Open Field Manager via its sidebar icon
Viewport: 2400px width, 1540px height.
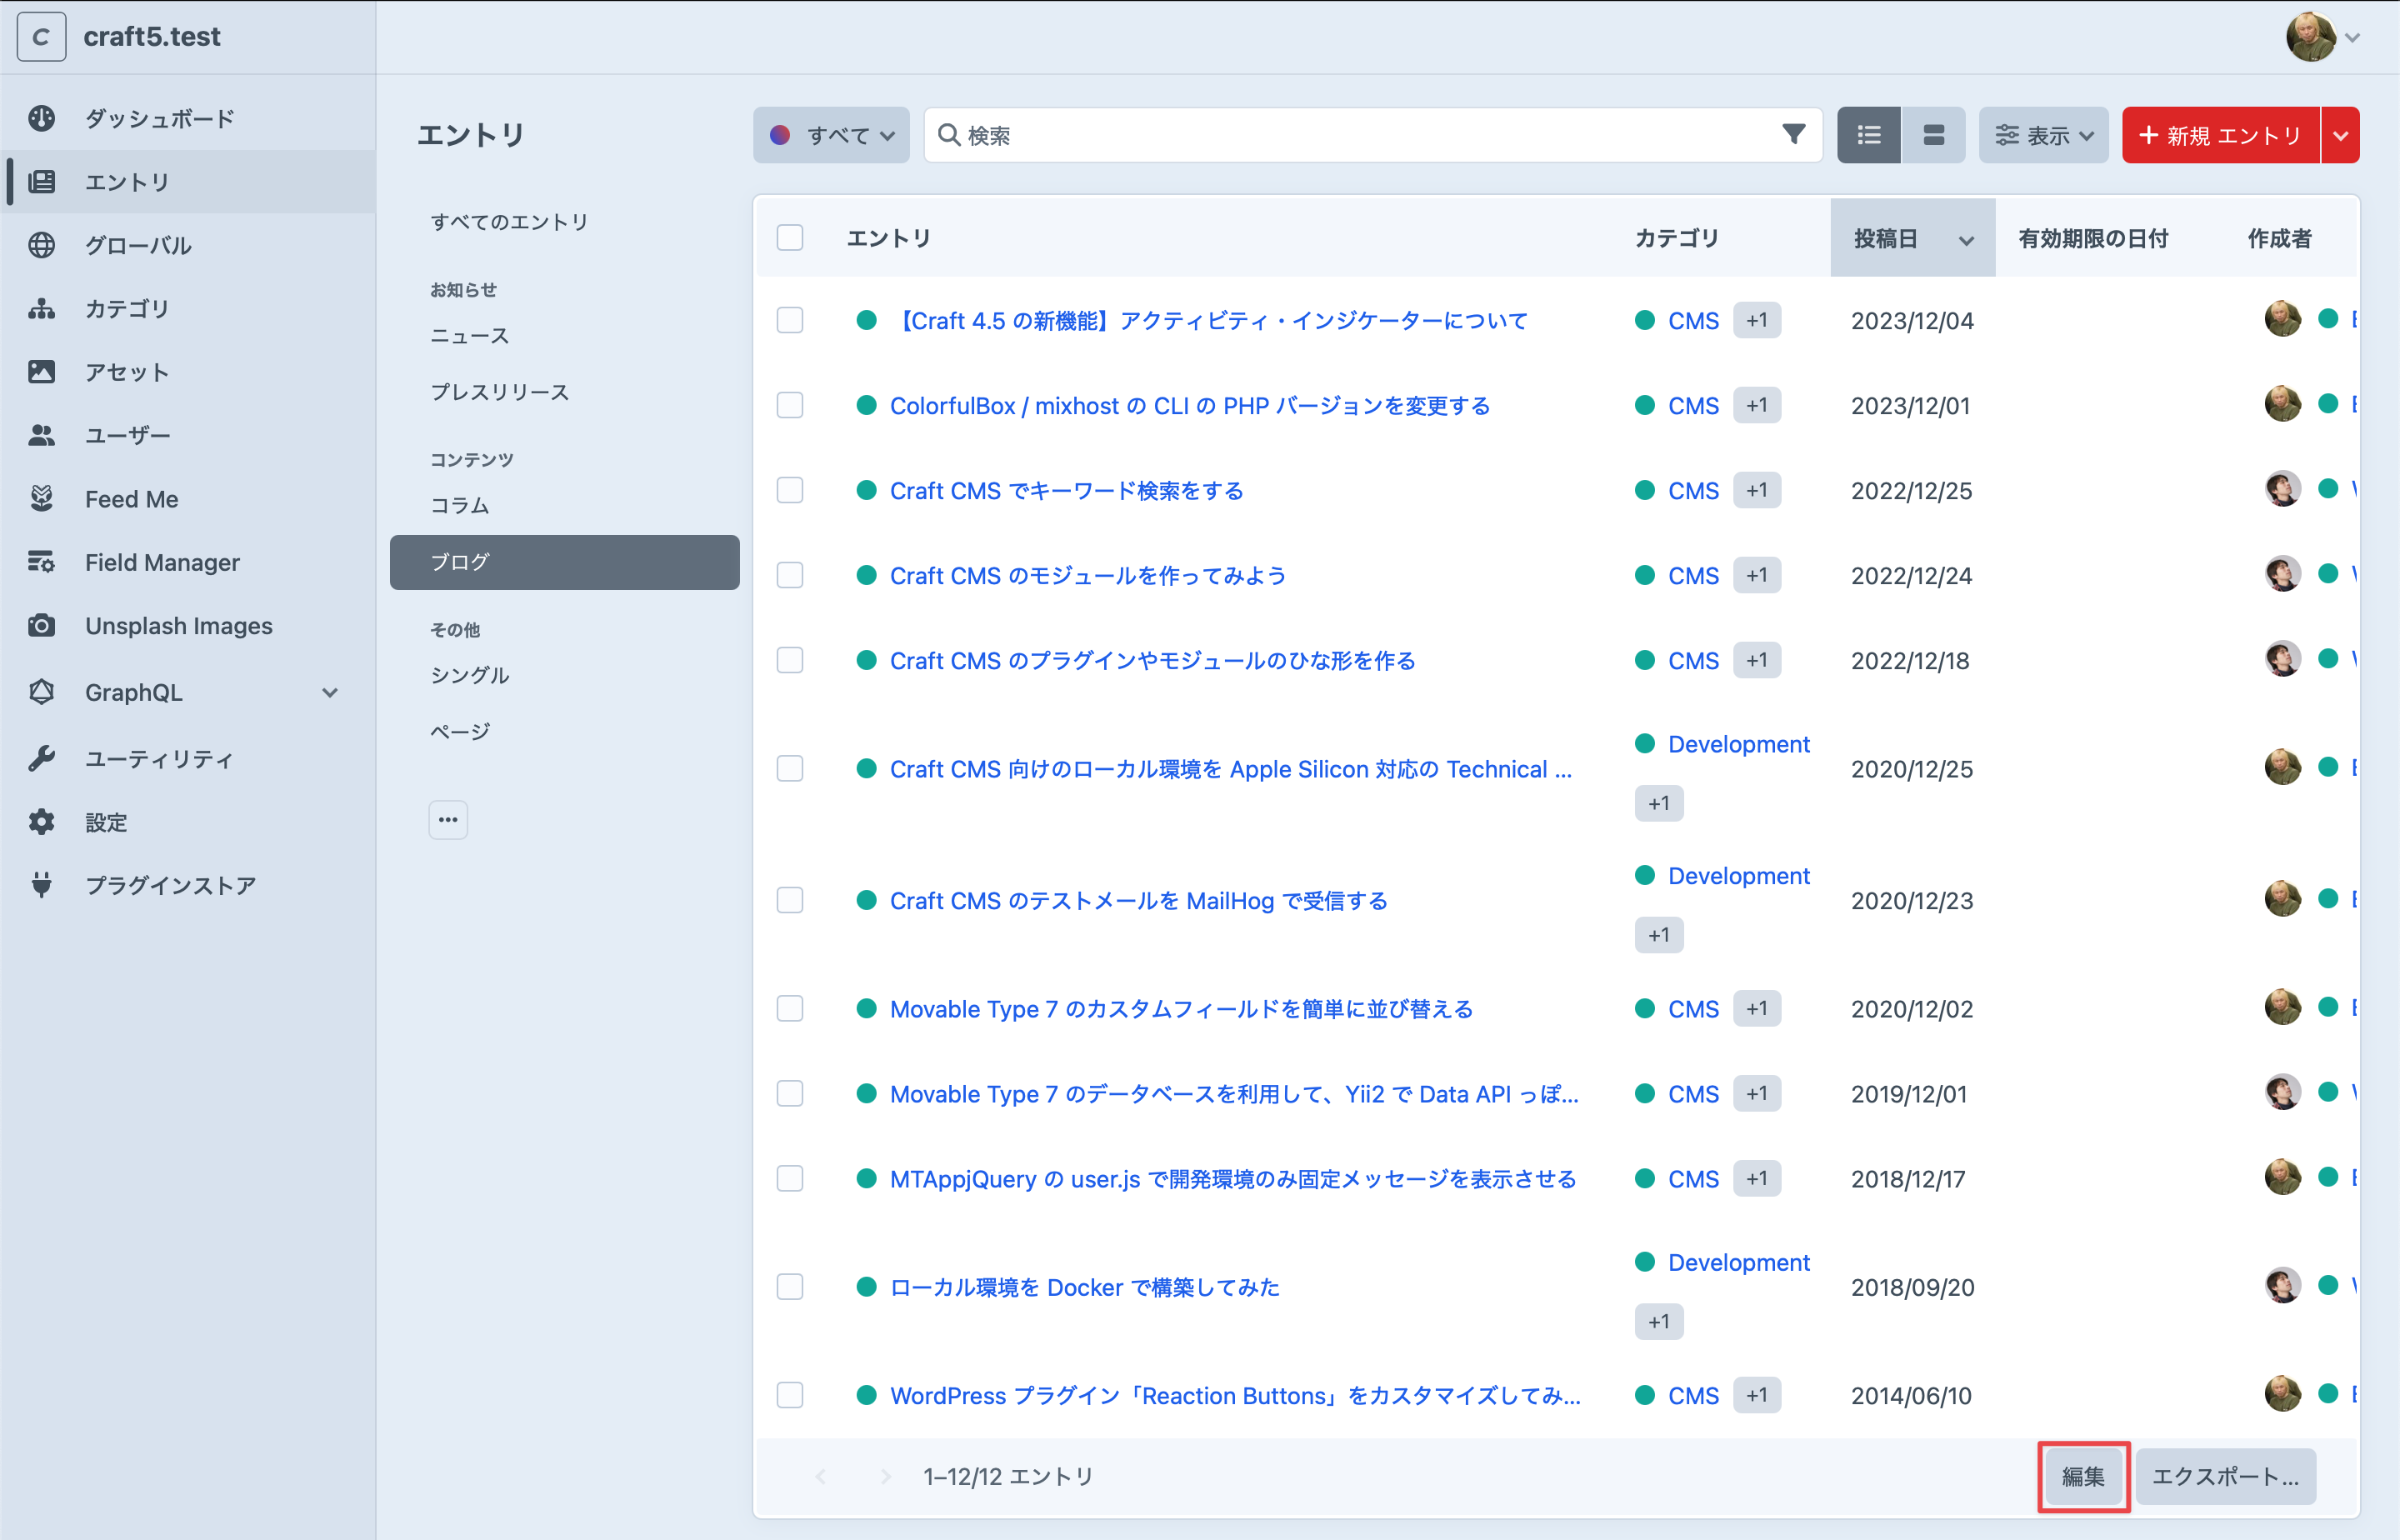[42, 562]
